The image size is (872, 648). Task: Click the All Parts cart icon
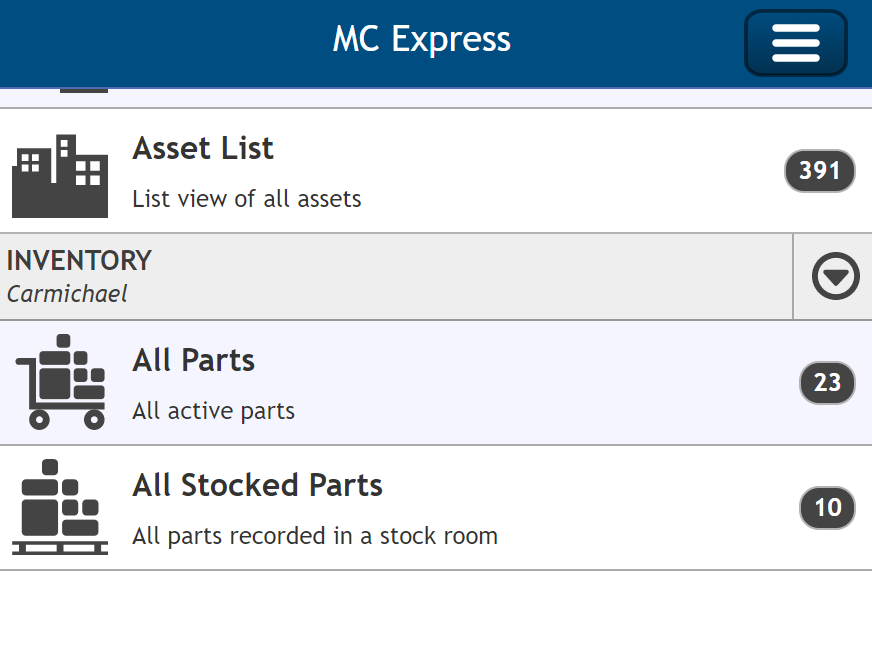60,382
